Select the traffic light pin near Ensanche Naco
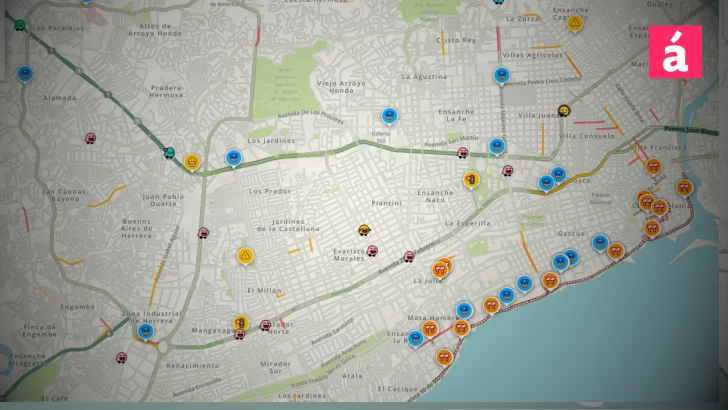The height and width of the screenshot is (410, 728). point(471,179)
